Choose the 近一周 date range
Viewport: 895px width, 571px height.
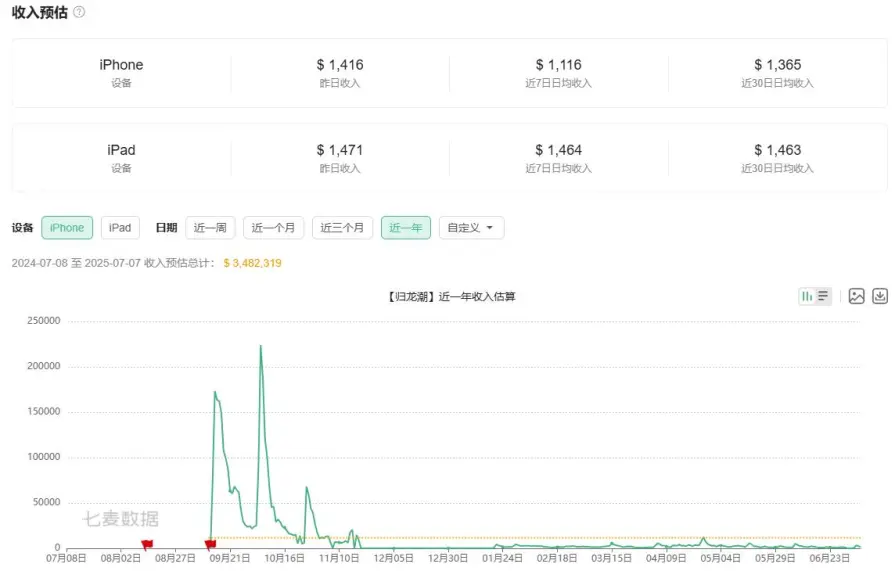[x=210, y=228]
